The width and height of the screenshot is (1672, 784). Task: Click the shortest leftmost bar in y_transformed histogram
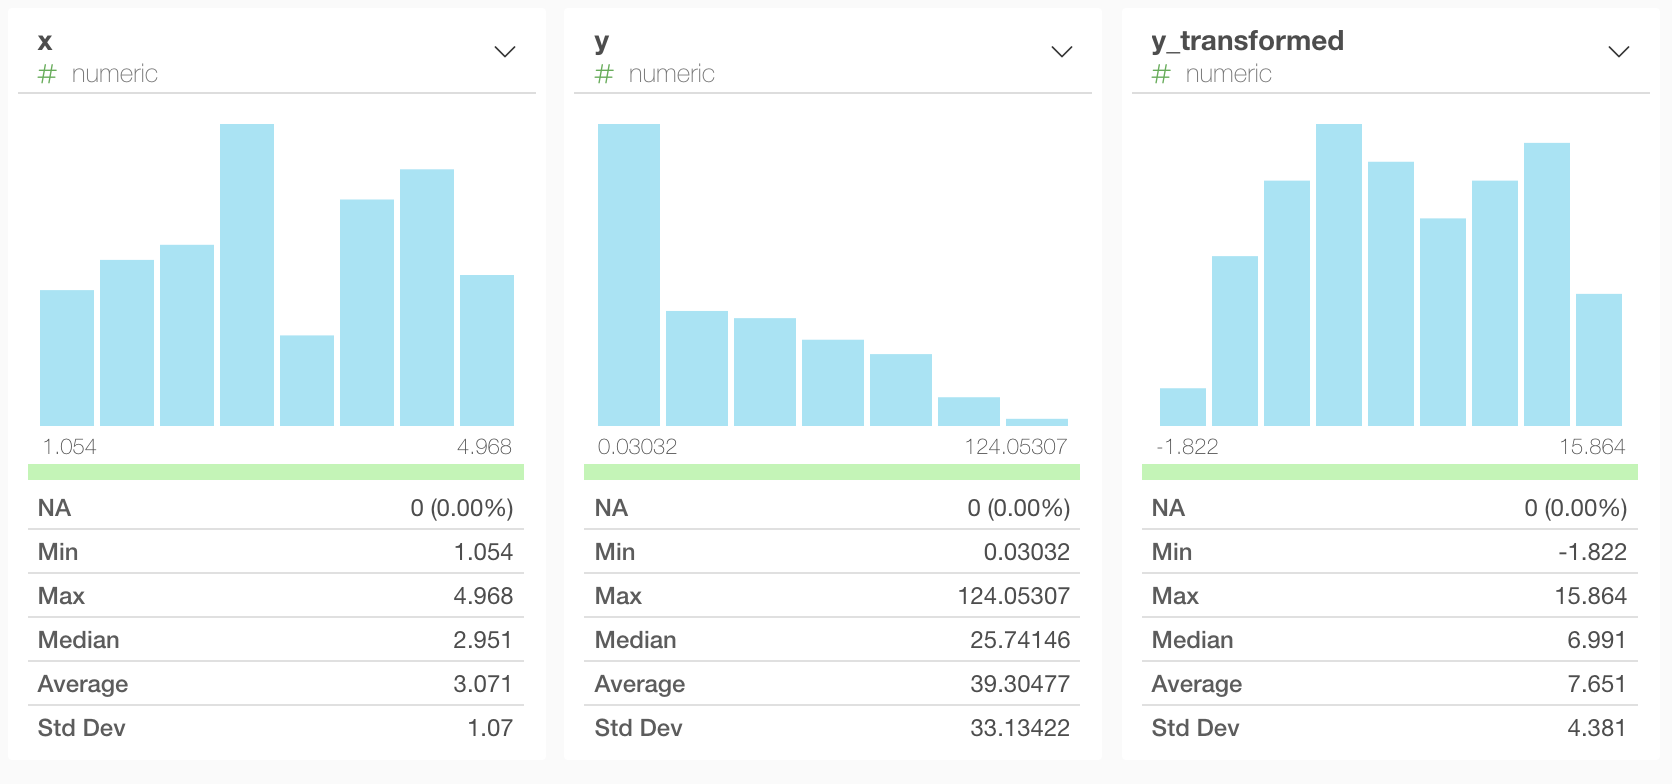tap(1182, 407)
